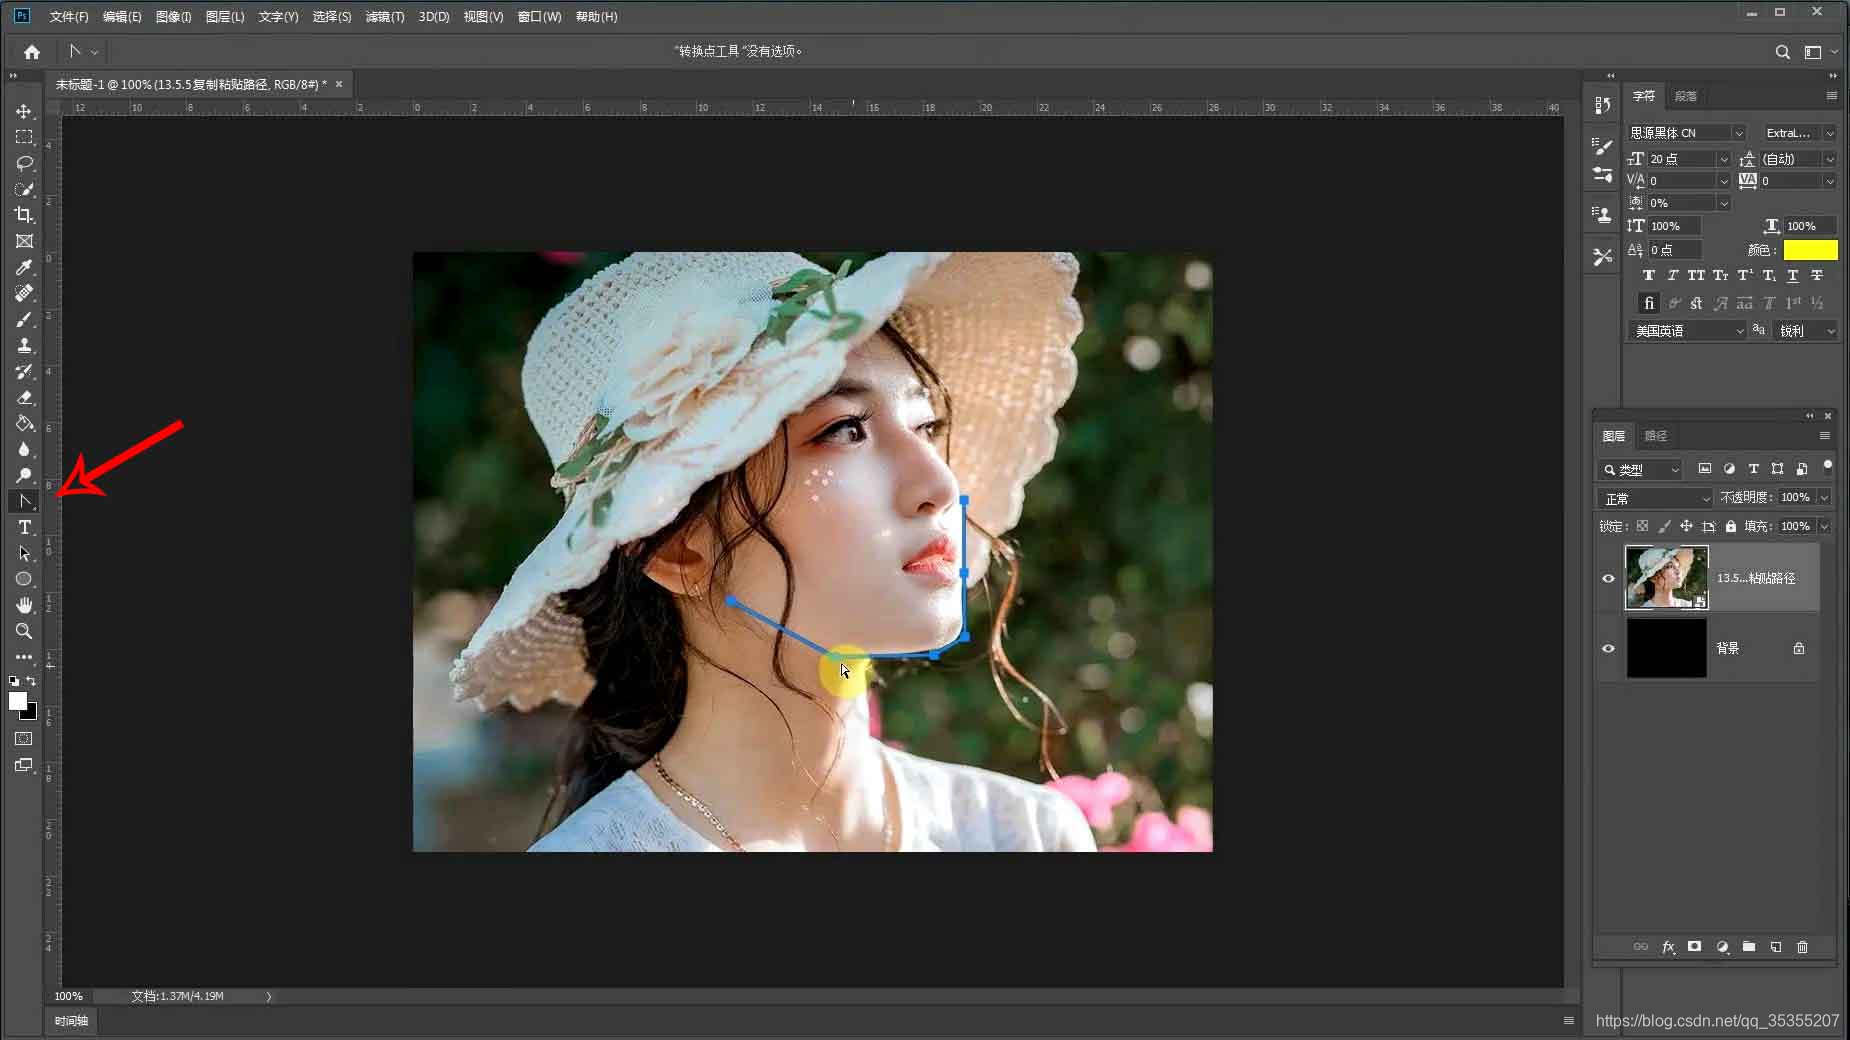Switch to the 段落 tab
This screenshot has height=1040, width=1850.
[x=1686, y=96]
